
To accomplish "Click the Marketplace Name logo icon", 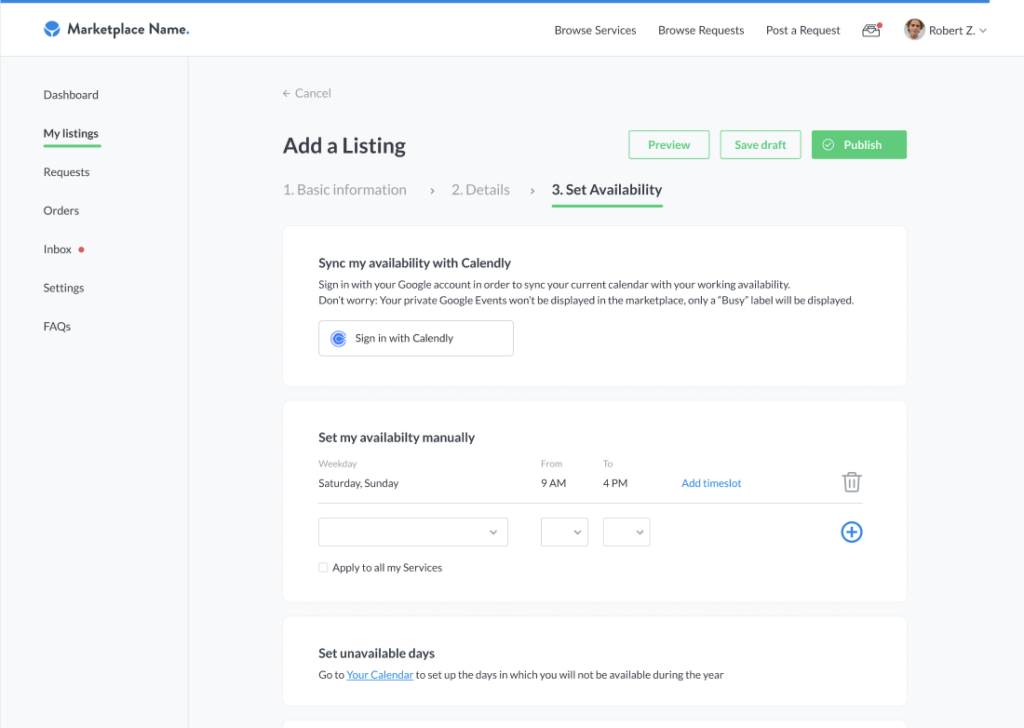I will (x=52, y=29).
